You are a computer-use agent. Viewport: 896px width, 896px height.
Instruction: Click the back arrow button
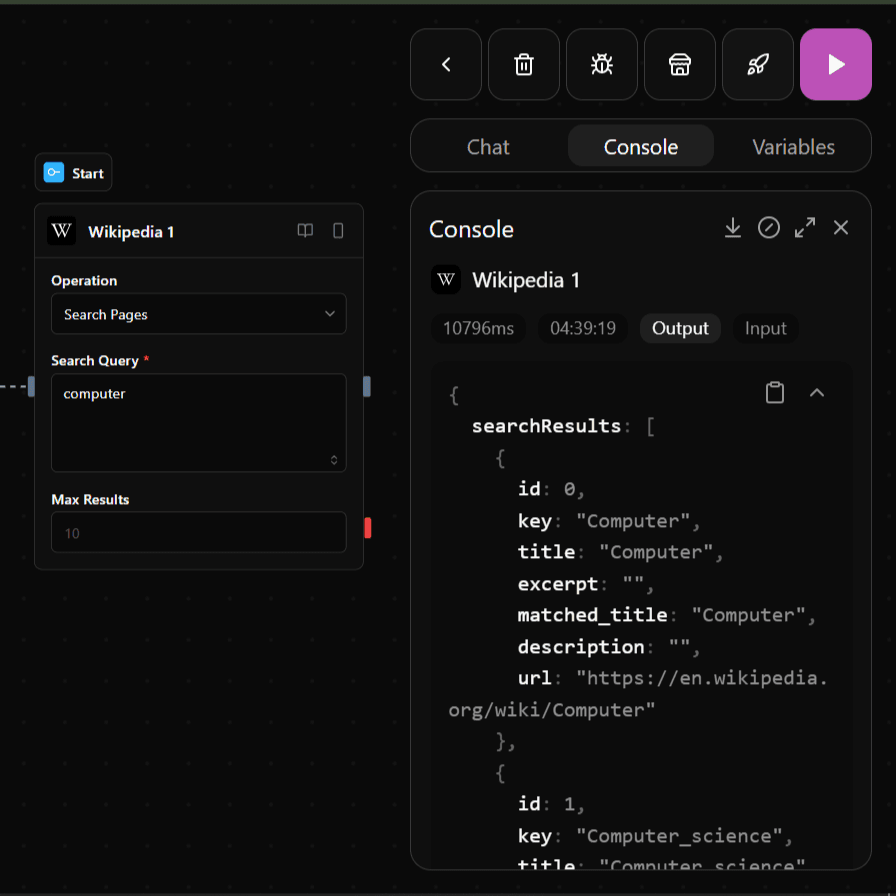coord(446,65)
